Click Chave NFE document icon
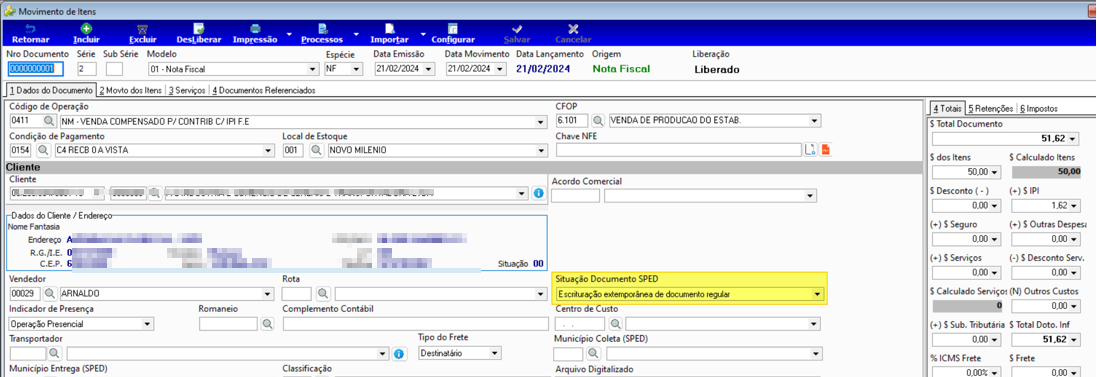The image size is (1097, 377). [811, 150]
